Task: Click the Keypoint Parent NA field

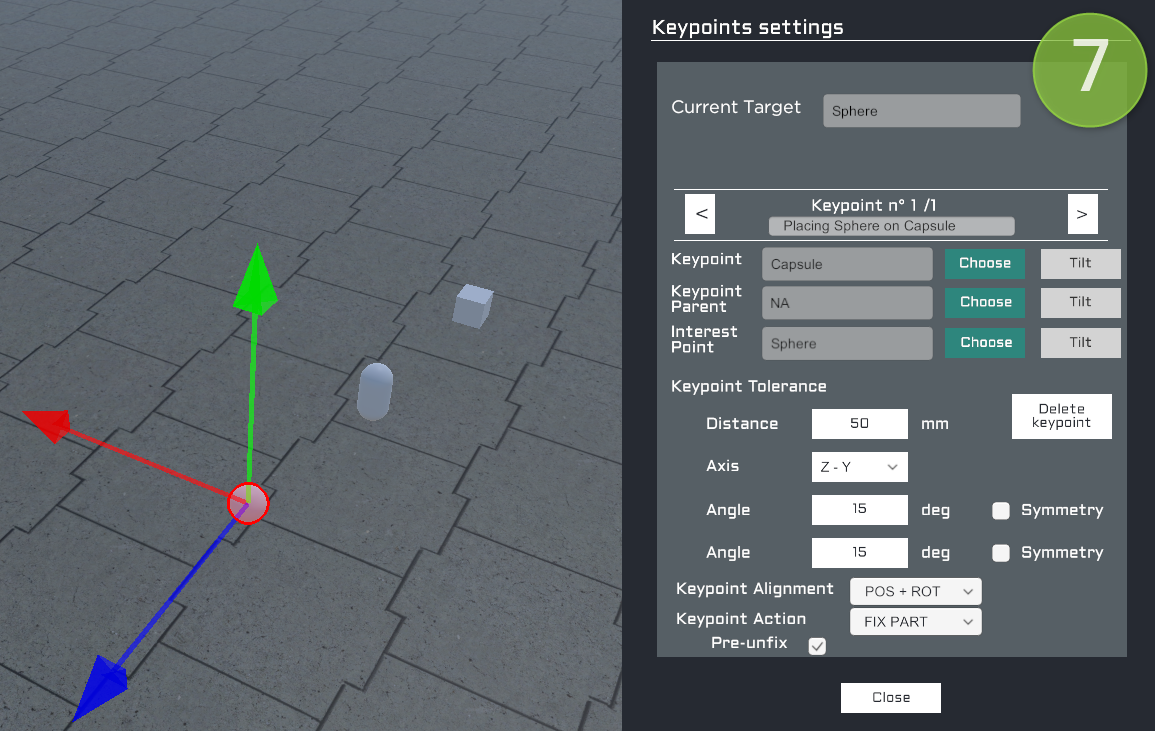Action: (x=847, y=303)
